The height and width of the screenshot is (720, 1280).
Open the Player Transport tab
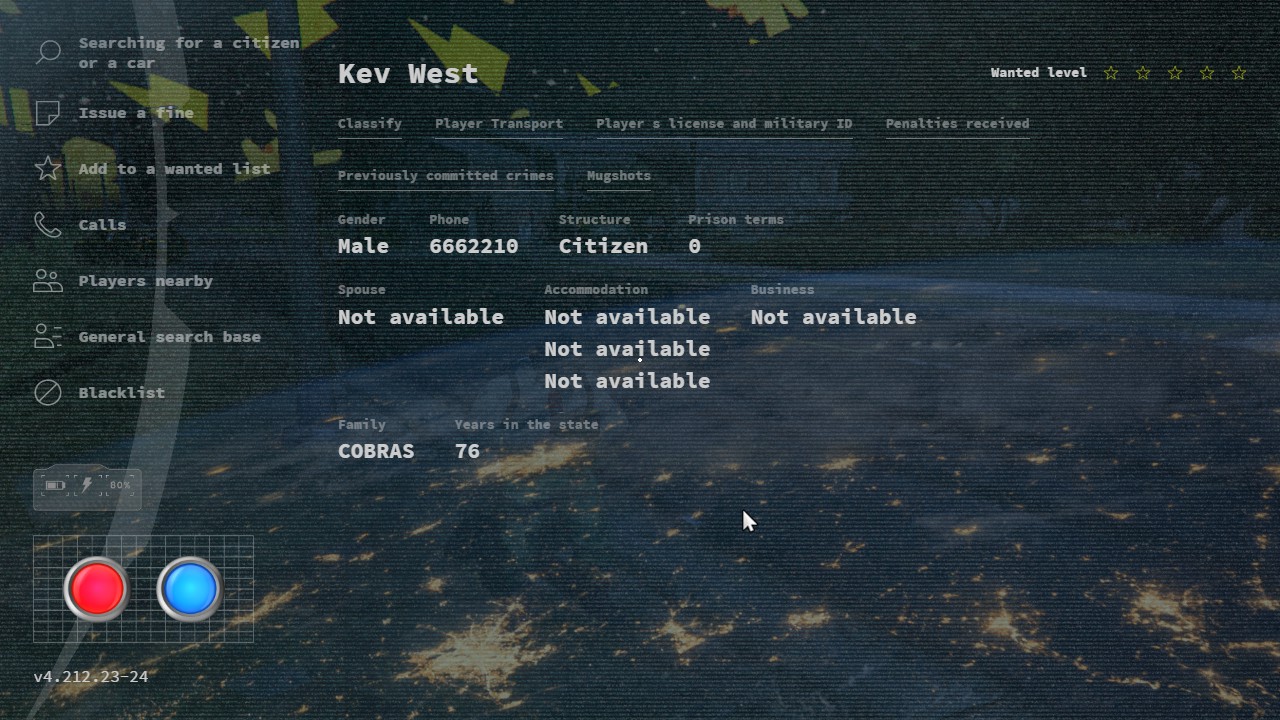[x=499, y=124]
